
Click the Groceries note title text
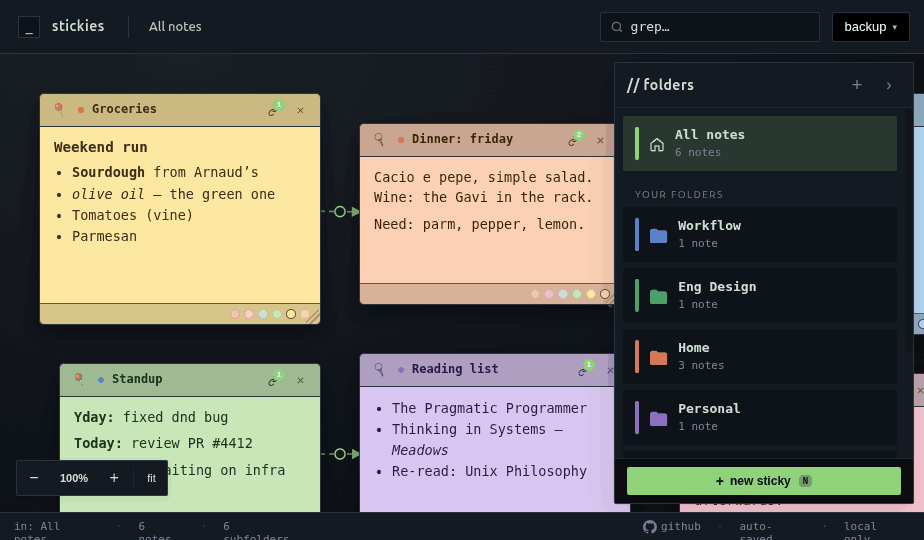point(124,109)
